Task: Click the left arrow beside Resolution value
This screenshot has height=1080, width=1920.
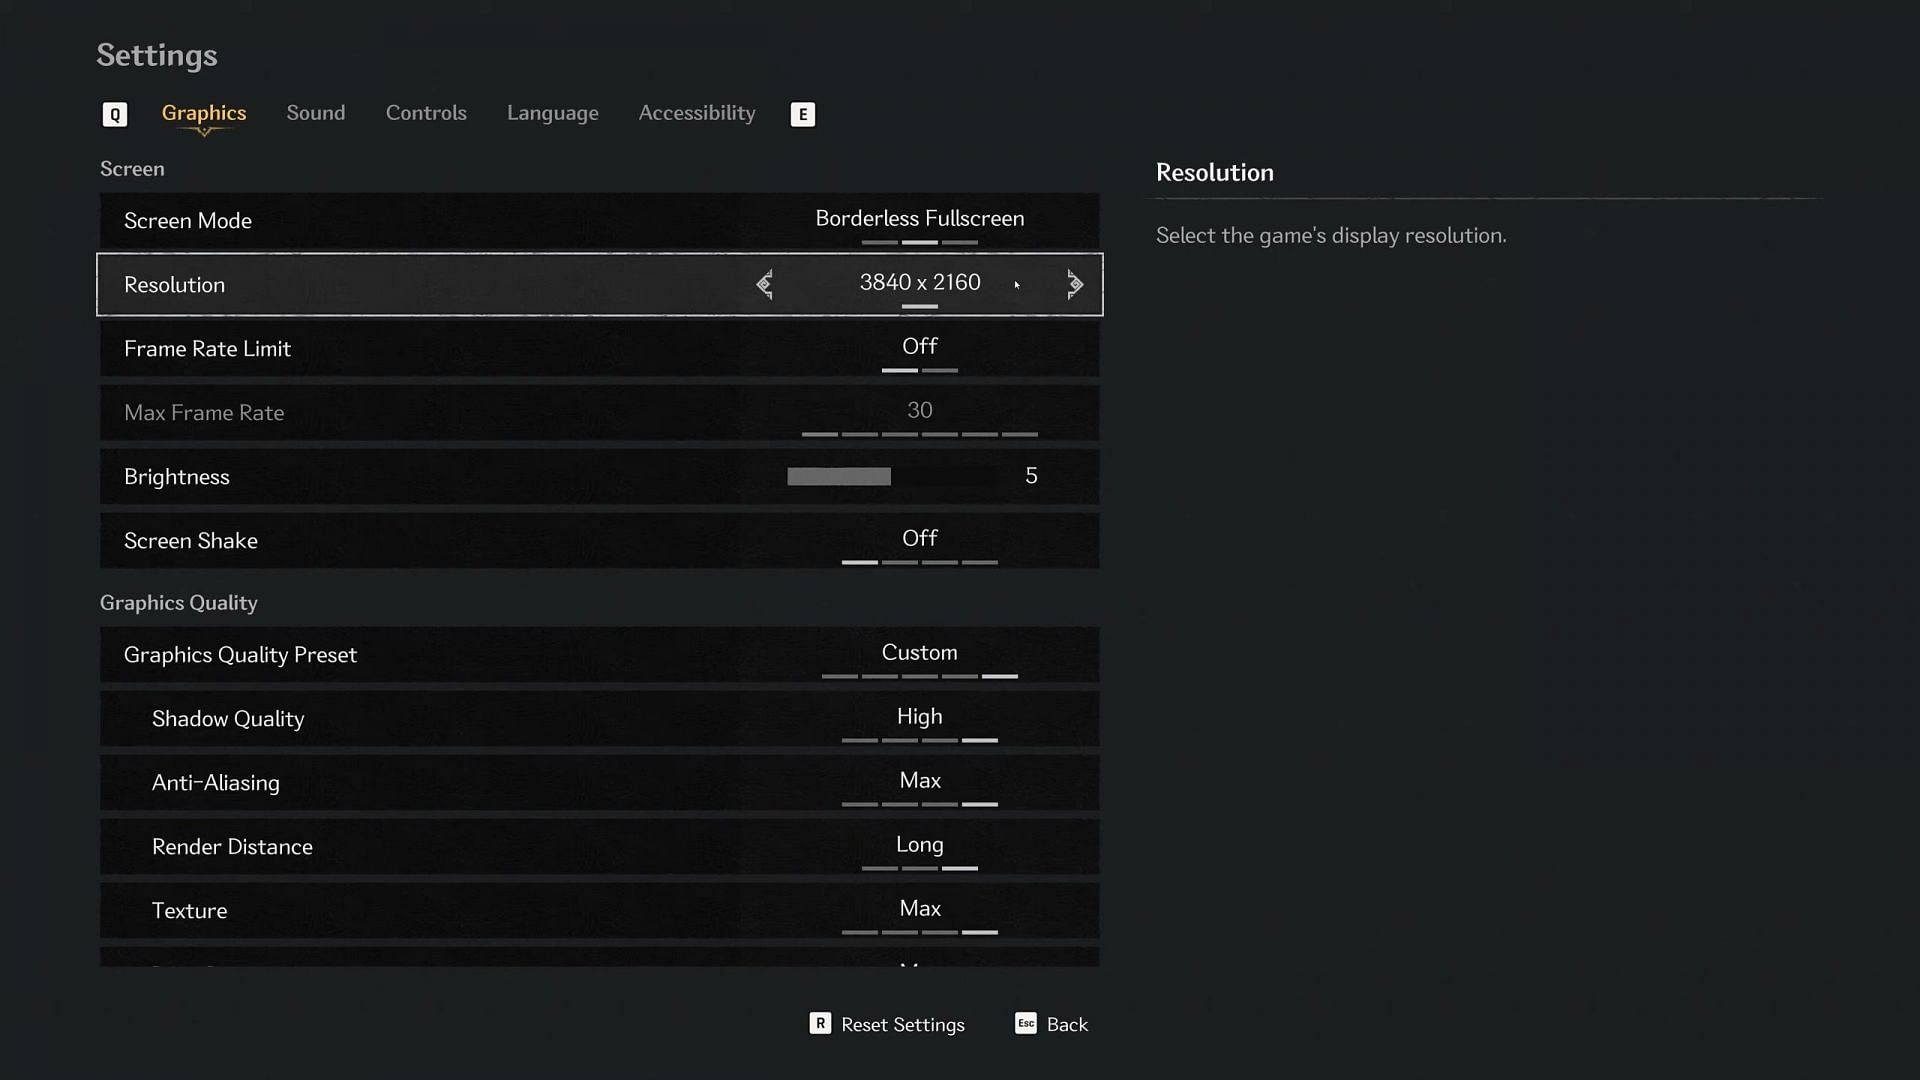Action: [x=765, y=284]
